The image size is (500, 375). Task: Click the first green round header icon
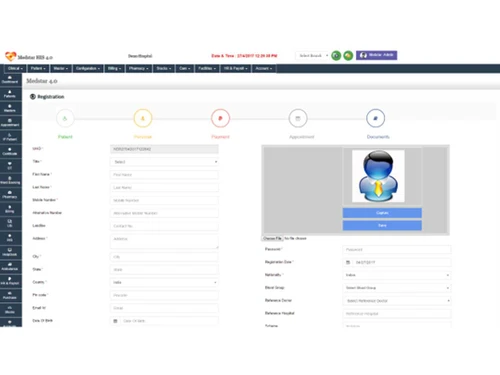[336, 56]
